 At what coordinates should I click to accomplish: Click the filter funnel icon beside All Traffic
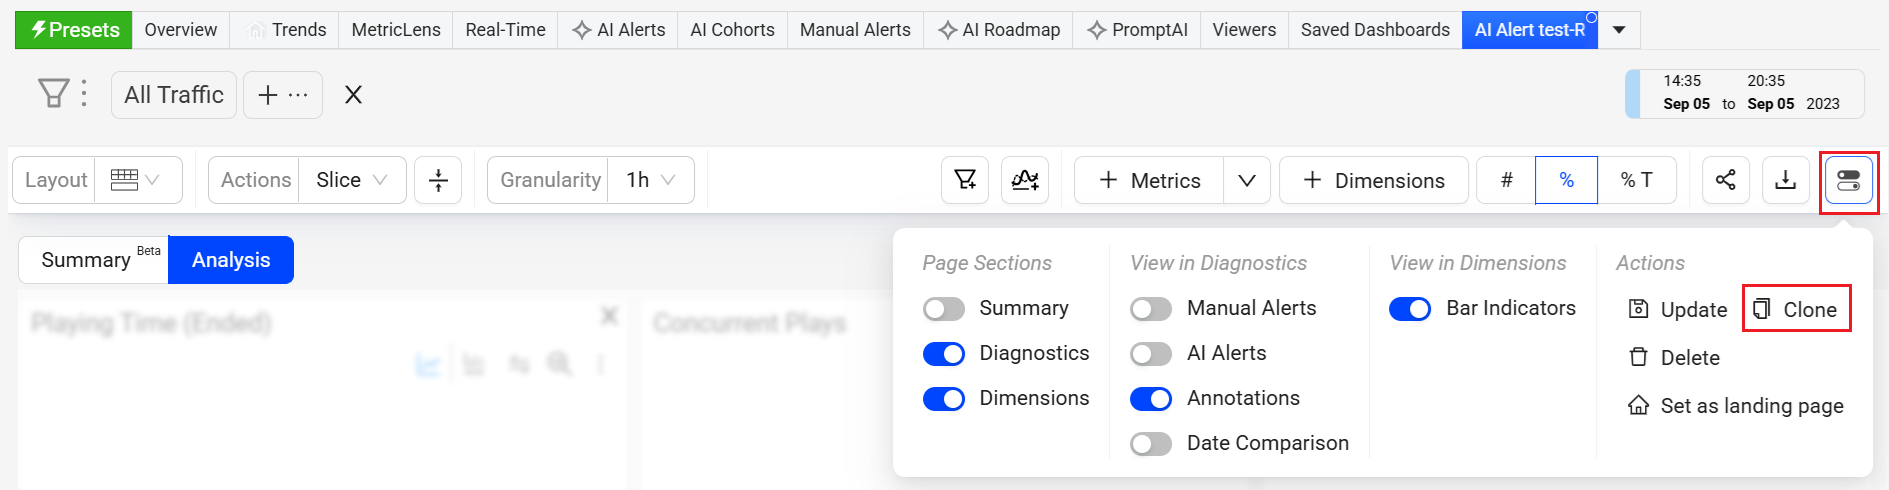[53, 94]
